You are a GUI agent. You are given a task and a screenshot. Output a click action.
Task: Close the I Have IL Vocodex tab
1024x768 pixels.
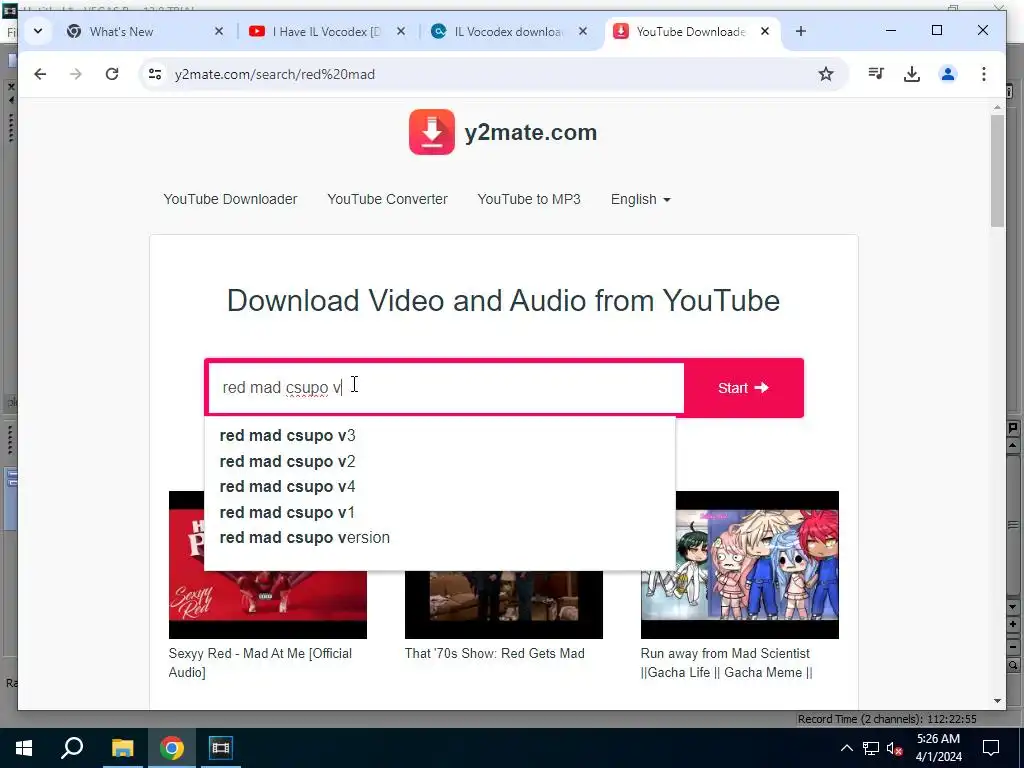(x=401, y=31)
